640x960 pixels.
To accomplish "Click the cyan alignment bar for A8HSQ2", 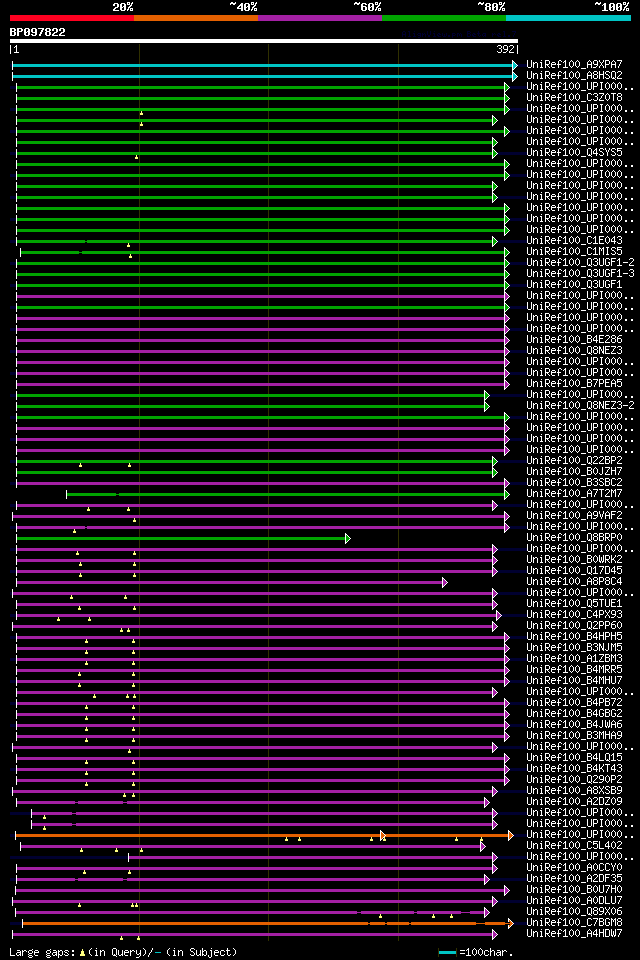I will point(263,76).
